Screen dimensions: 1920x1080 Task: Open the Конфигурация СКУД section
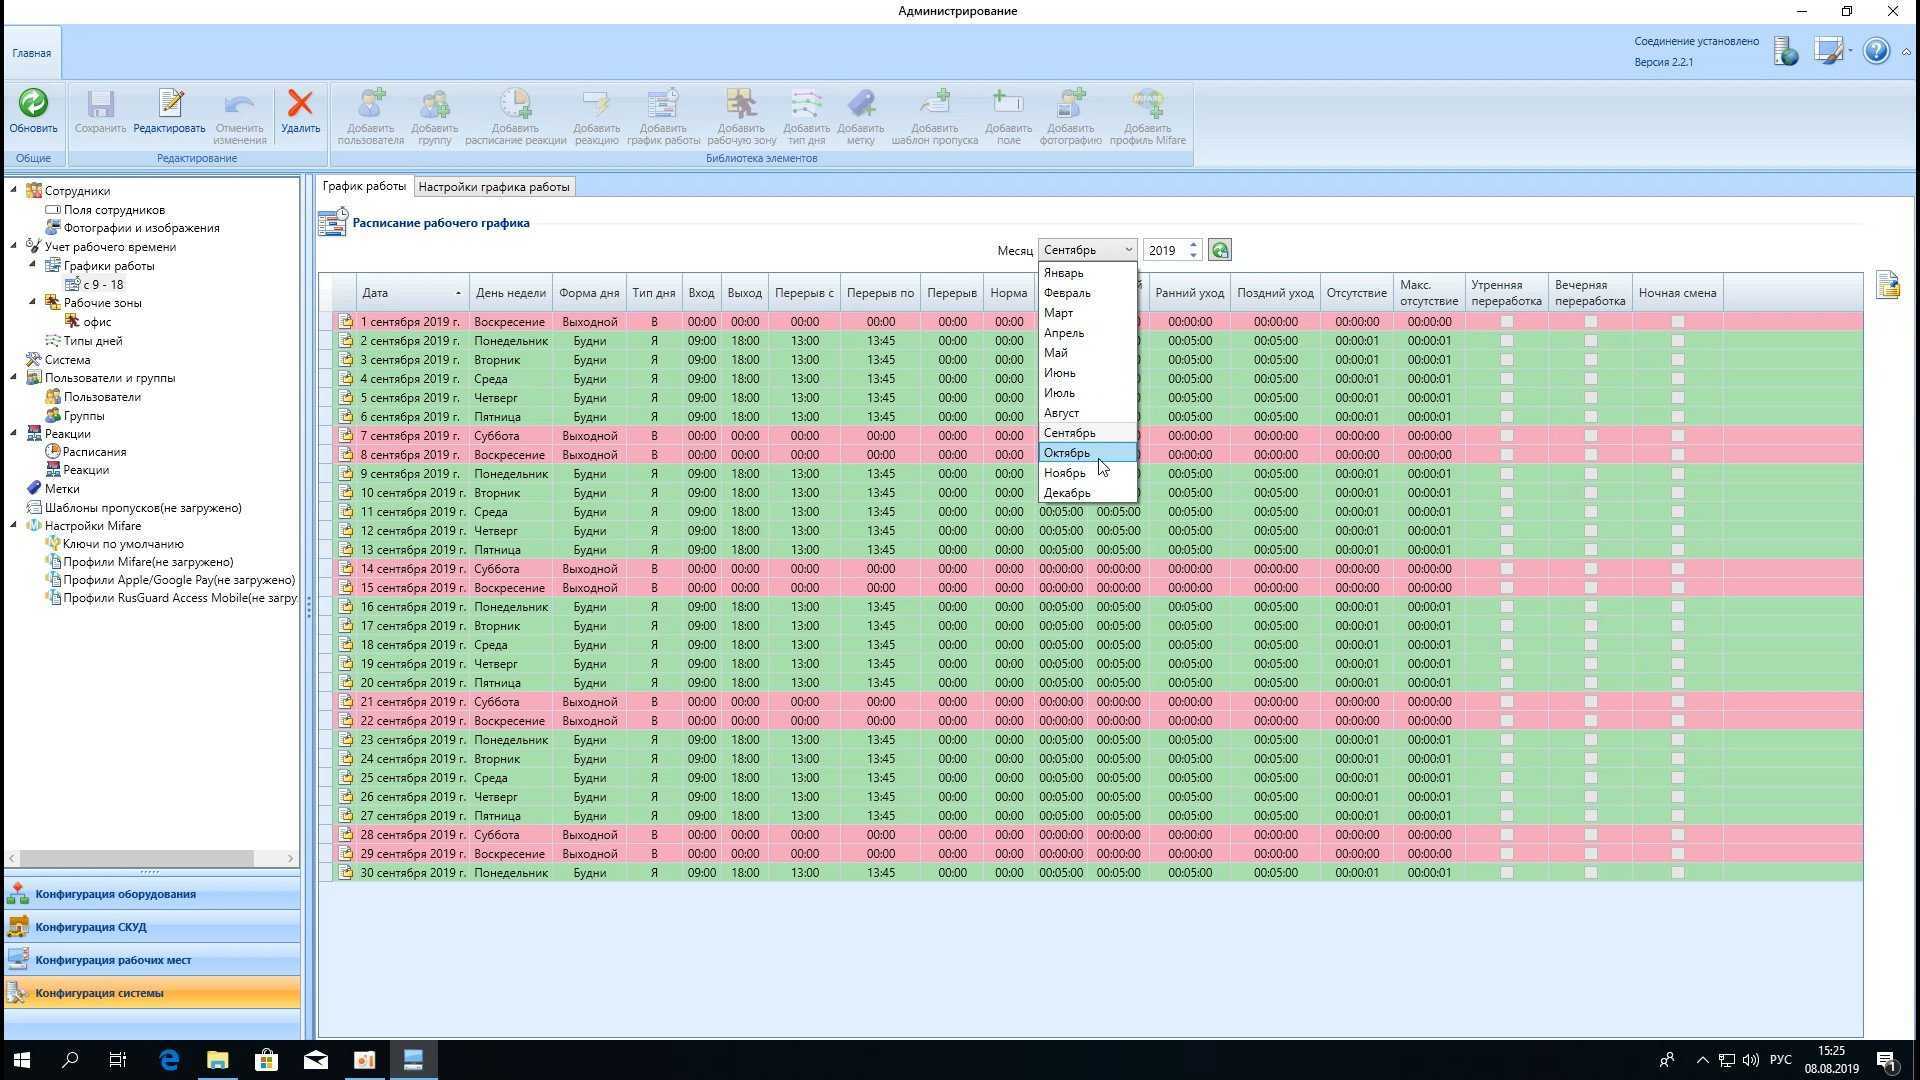pyautogui.click(x=91, y=927)
